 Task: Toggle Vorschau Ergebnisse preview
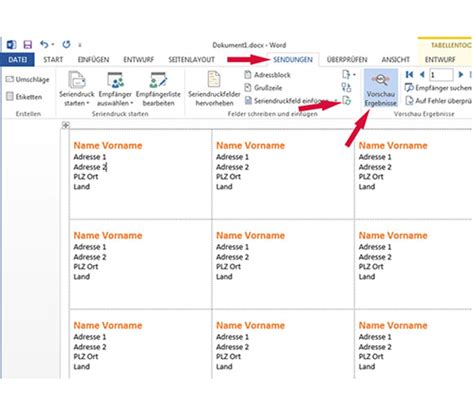pos(381,89)
